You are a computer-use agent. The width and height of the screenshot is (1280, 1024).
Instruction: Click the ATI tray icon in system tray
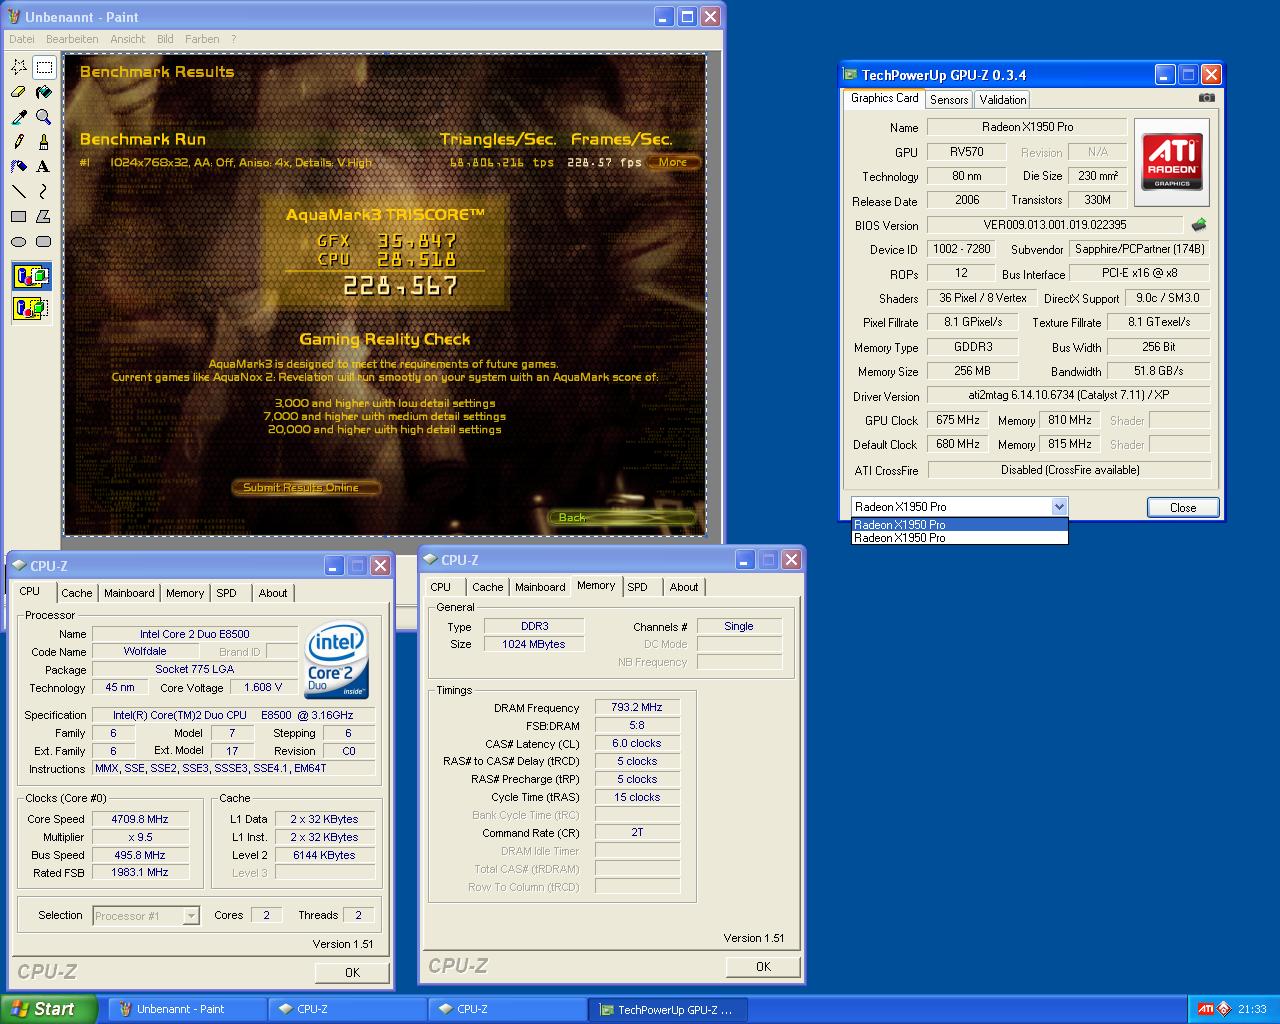tap(1207, 1009)
